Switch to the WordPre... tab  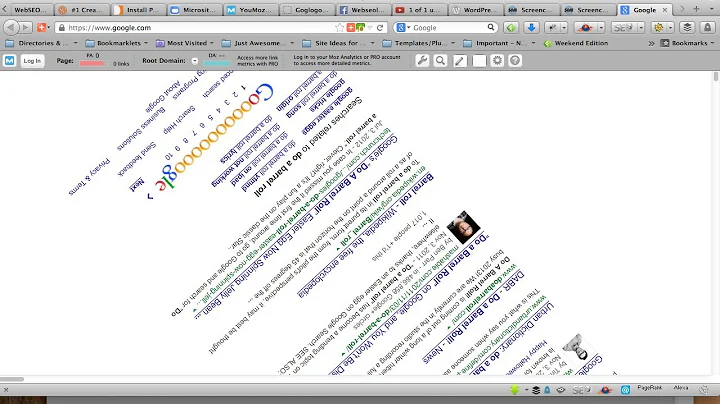point(476,10)
